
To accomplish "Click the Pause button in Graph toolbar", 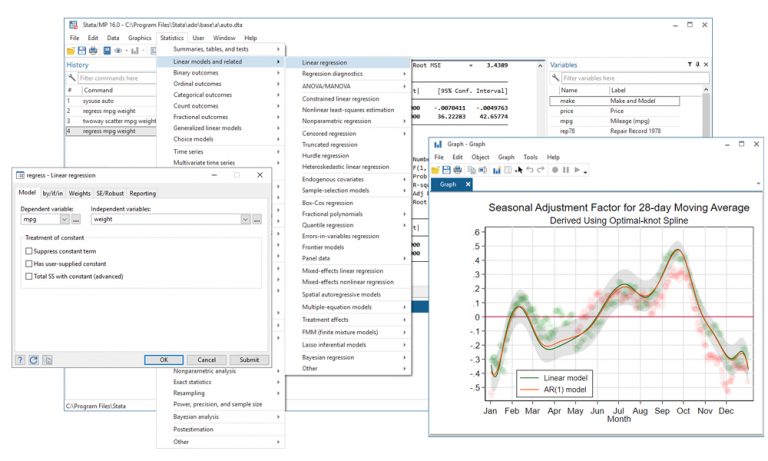I will click(x=566, y=170).
